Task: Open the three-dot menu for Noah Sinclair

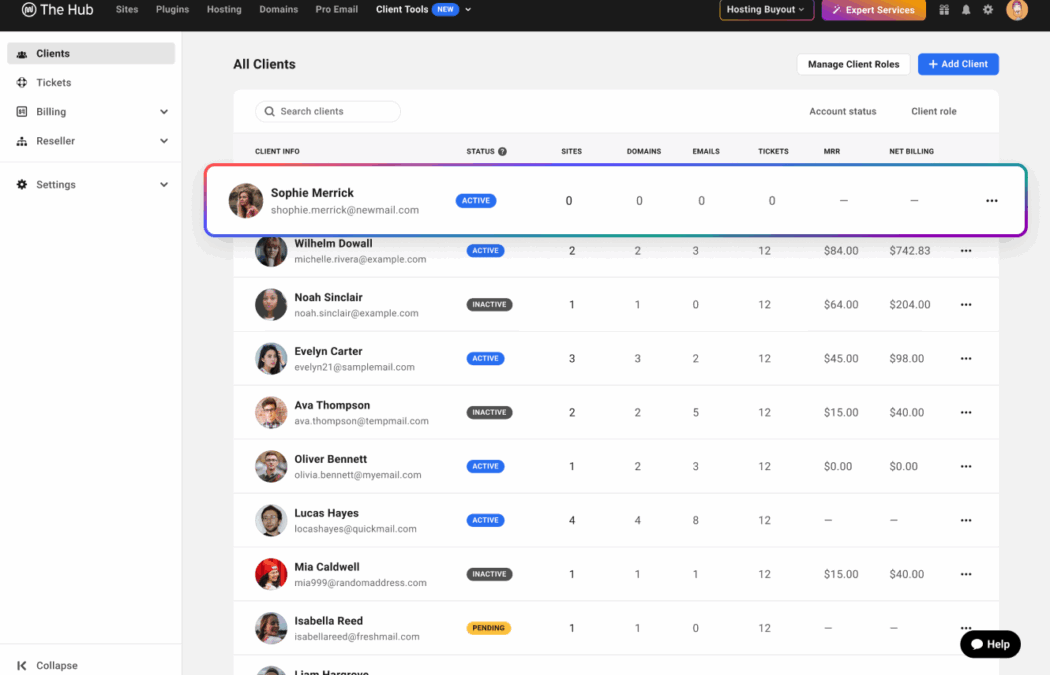Action: (x=965, y=305)
